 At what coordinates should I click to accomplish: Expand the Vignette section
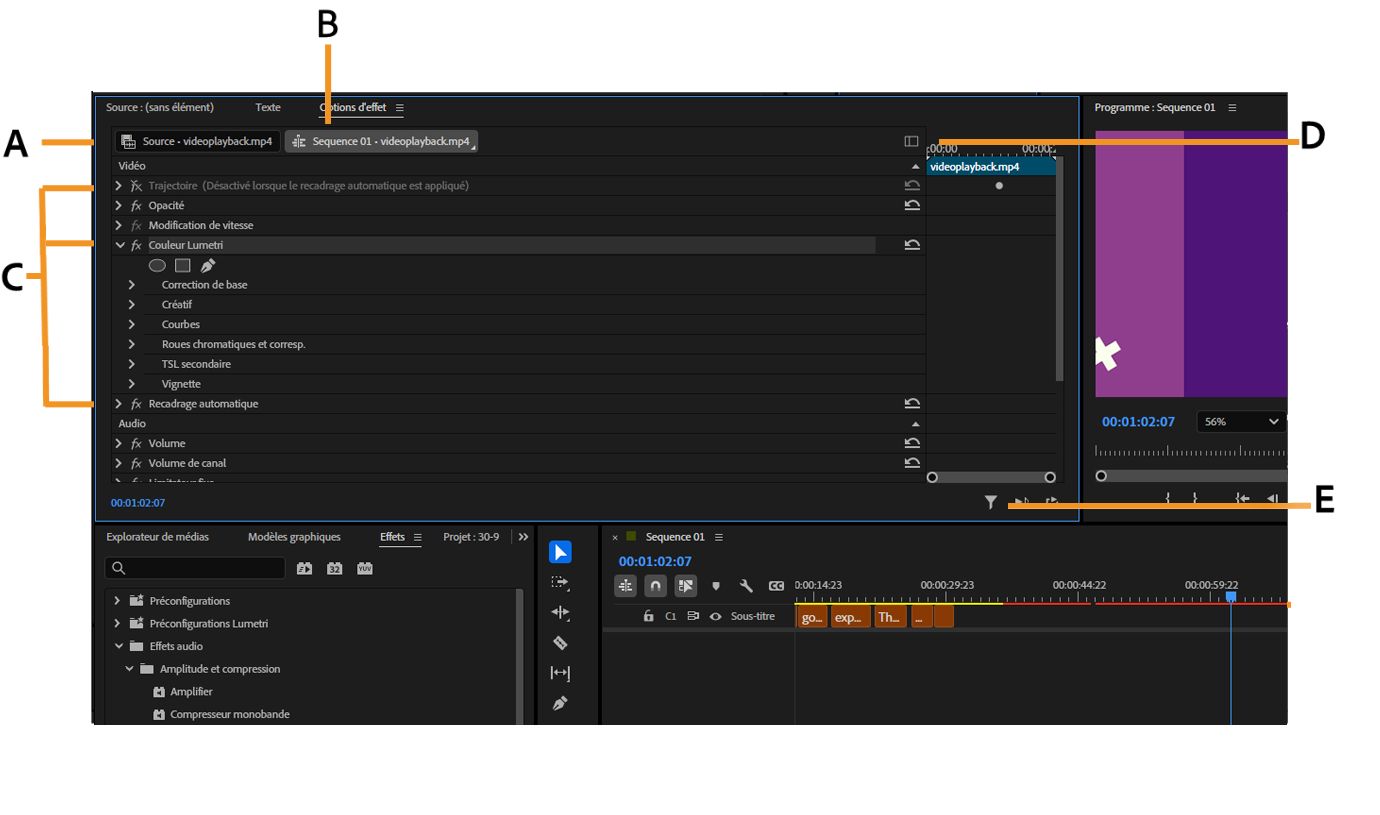131,384
